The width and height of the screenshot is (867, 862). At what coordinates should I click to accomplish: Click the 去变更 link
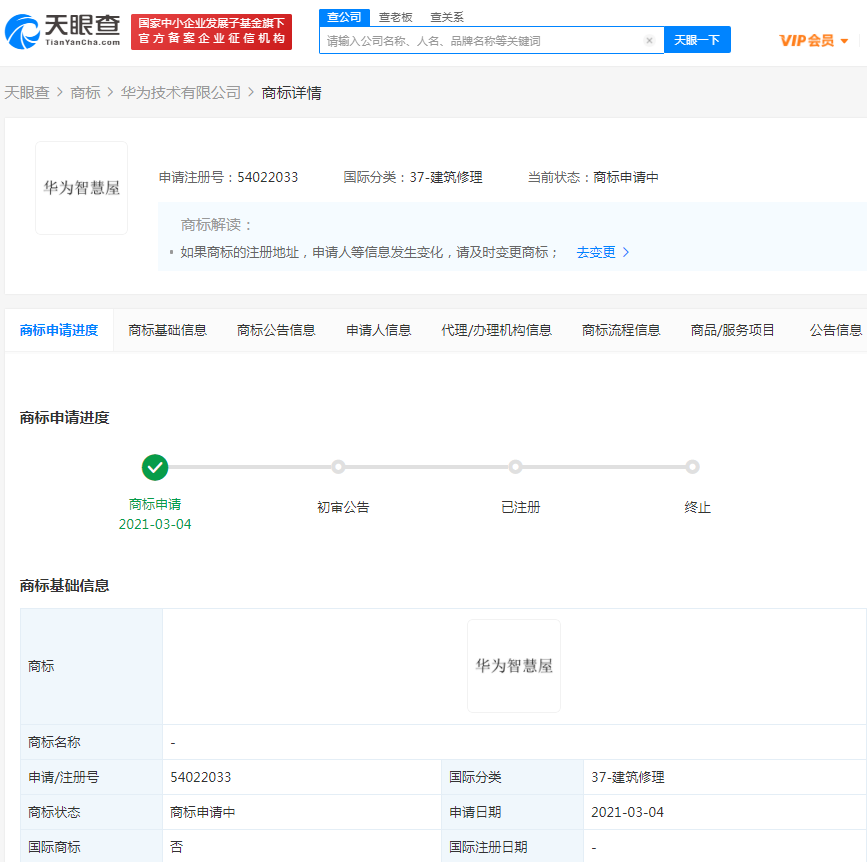point(599,252)
